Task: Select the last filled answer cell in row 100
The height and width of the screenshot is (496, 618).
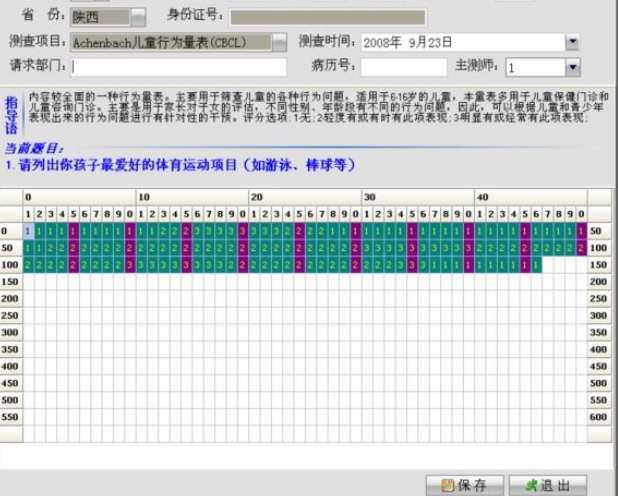Action: point(535,264)
